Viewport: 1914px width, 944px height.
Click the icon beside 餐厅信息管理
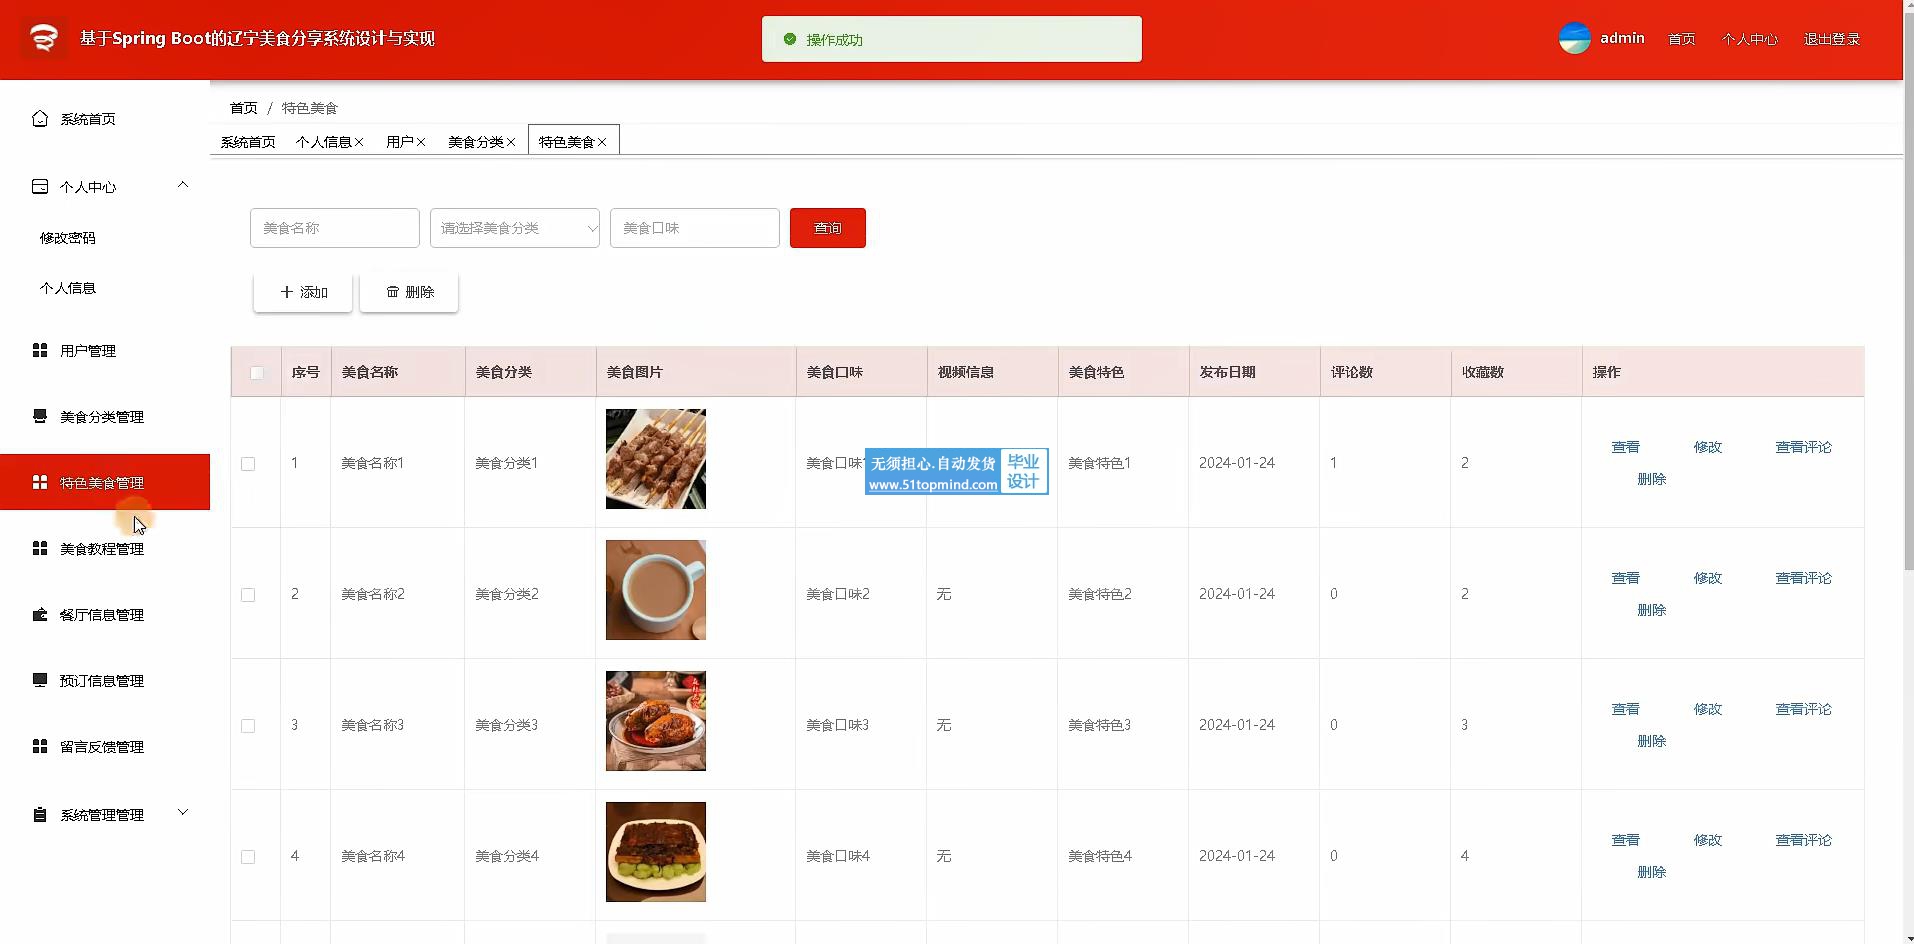pos(40,614)
